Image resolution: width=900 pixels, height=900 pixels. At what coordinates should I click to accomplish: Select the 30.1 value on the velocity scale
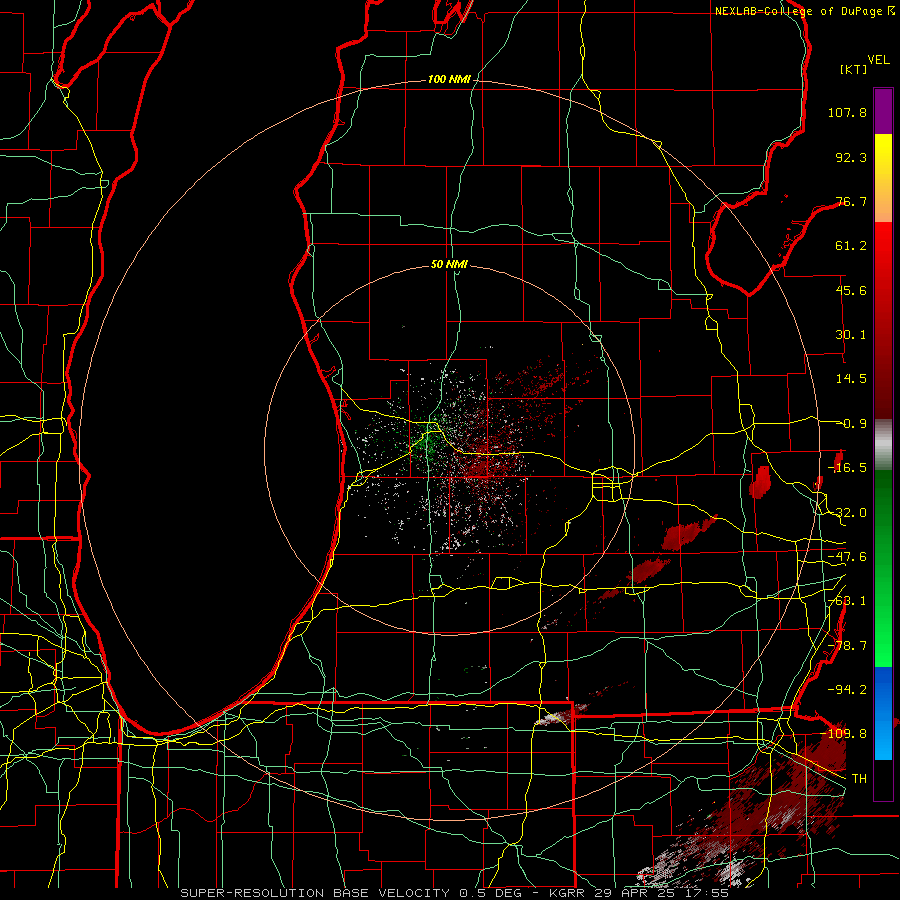(851, 335)
